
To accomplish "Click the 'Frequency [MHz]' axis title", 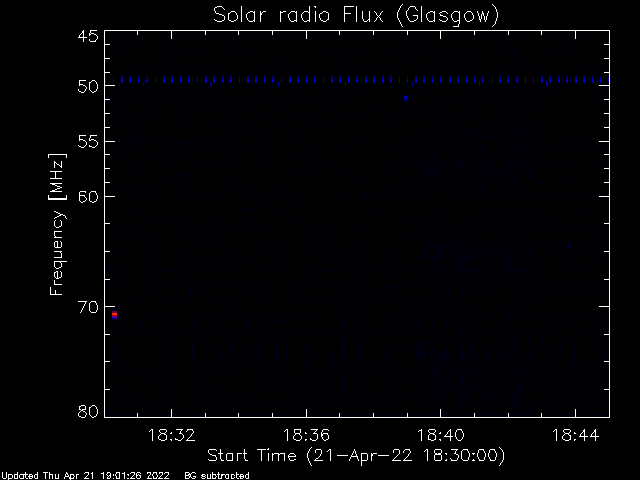I will (57, 224).
